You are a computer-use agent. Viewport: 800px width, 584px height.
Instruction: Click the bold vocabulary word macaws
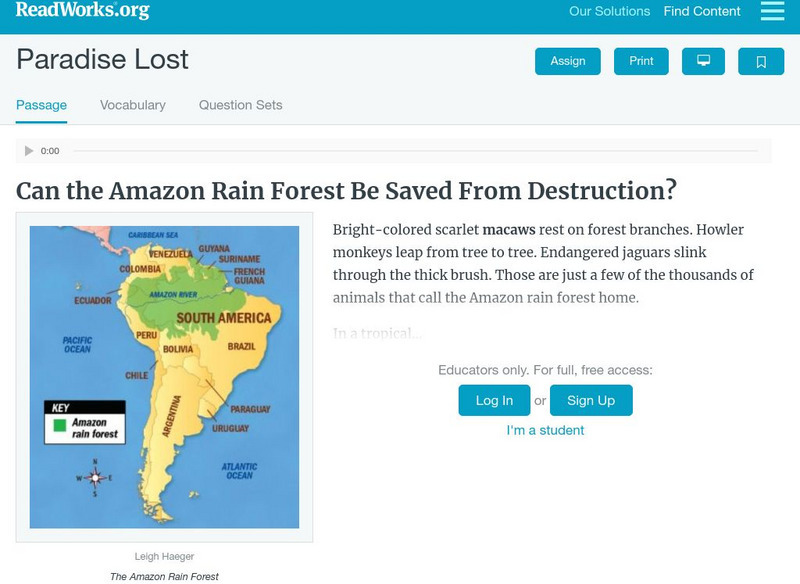click(509, 229)
